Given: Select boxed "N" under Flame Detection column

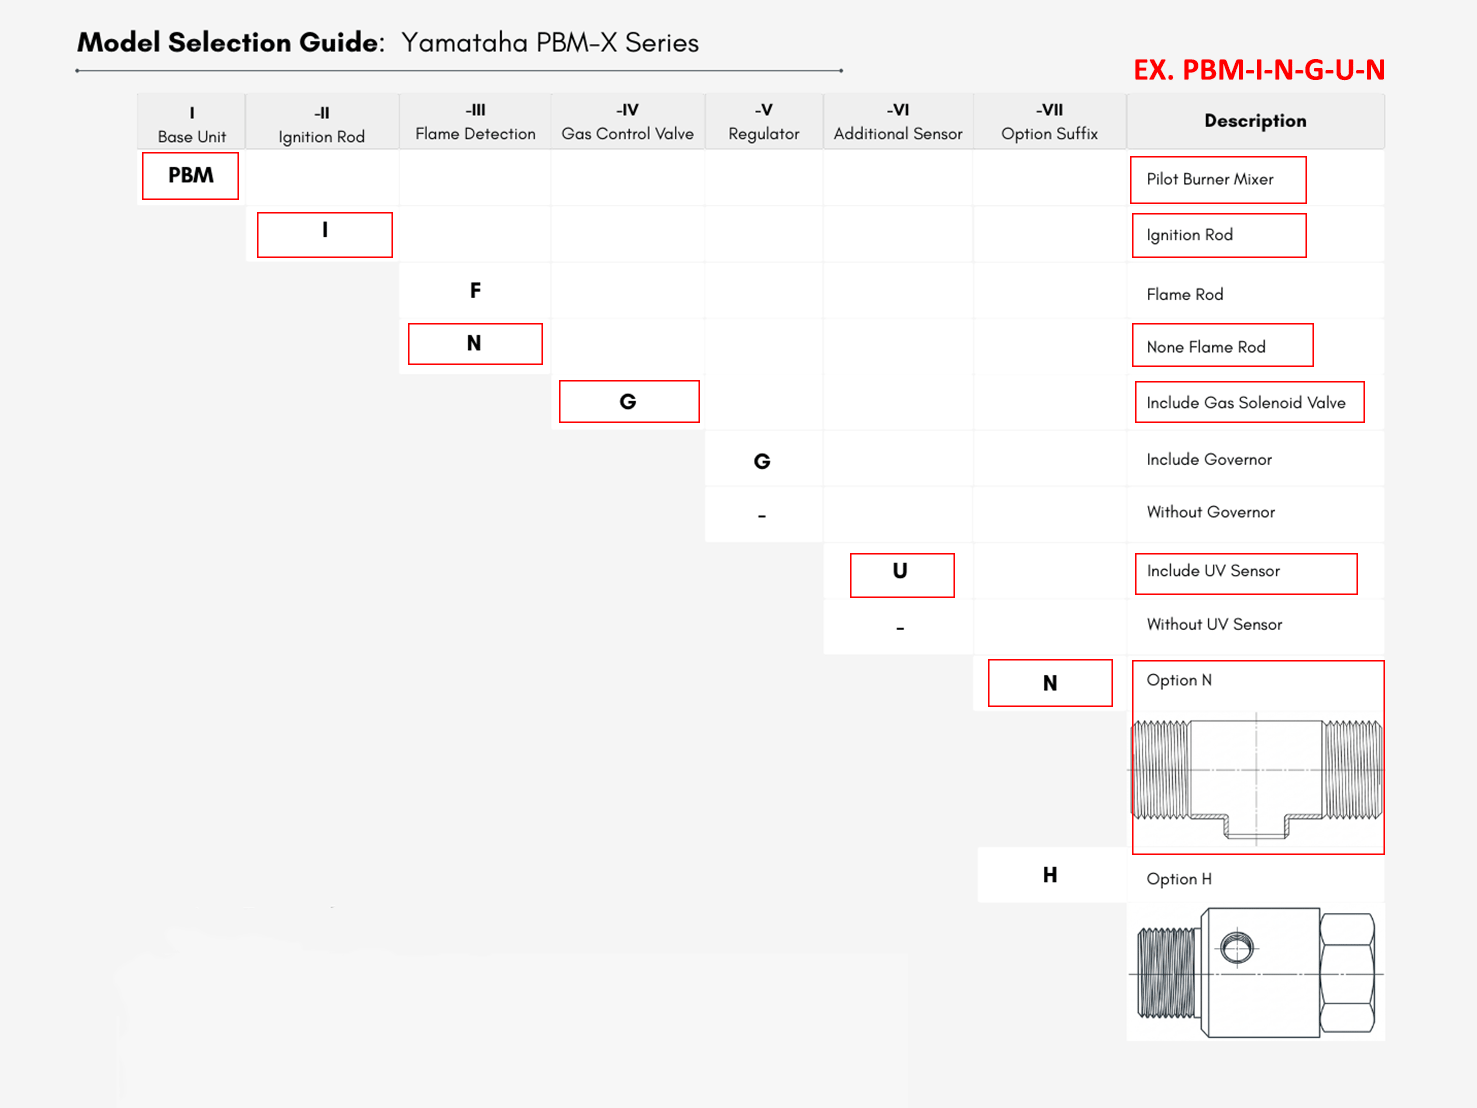Looking at the screenshot, I should tap(475, 344).
